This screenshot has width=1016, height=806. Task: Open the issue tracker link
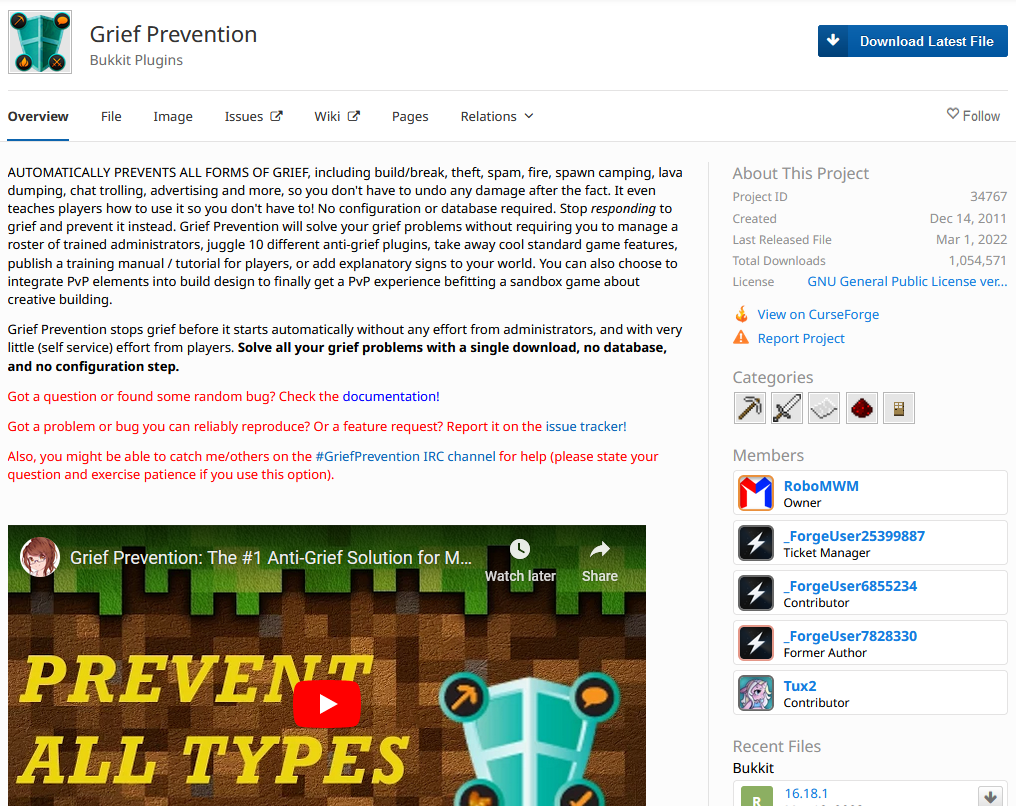click(586, 426)
